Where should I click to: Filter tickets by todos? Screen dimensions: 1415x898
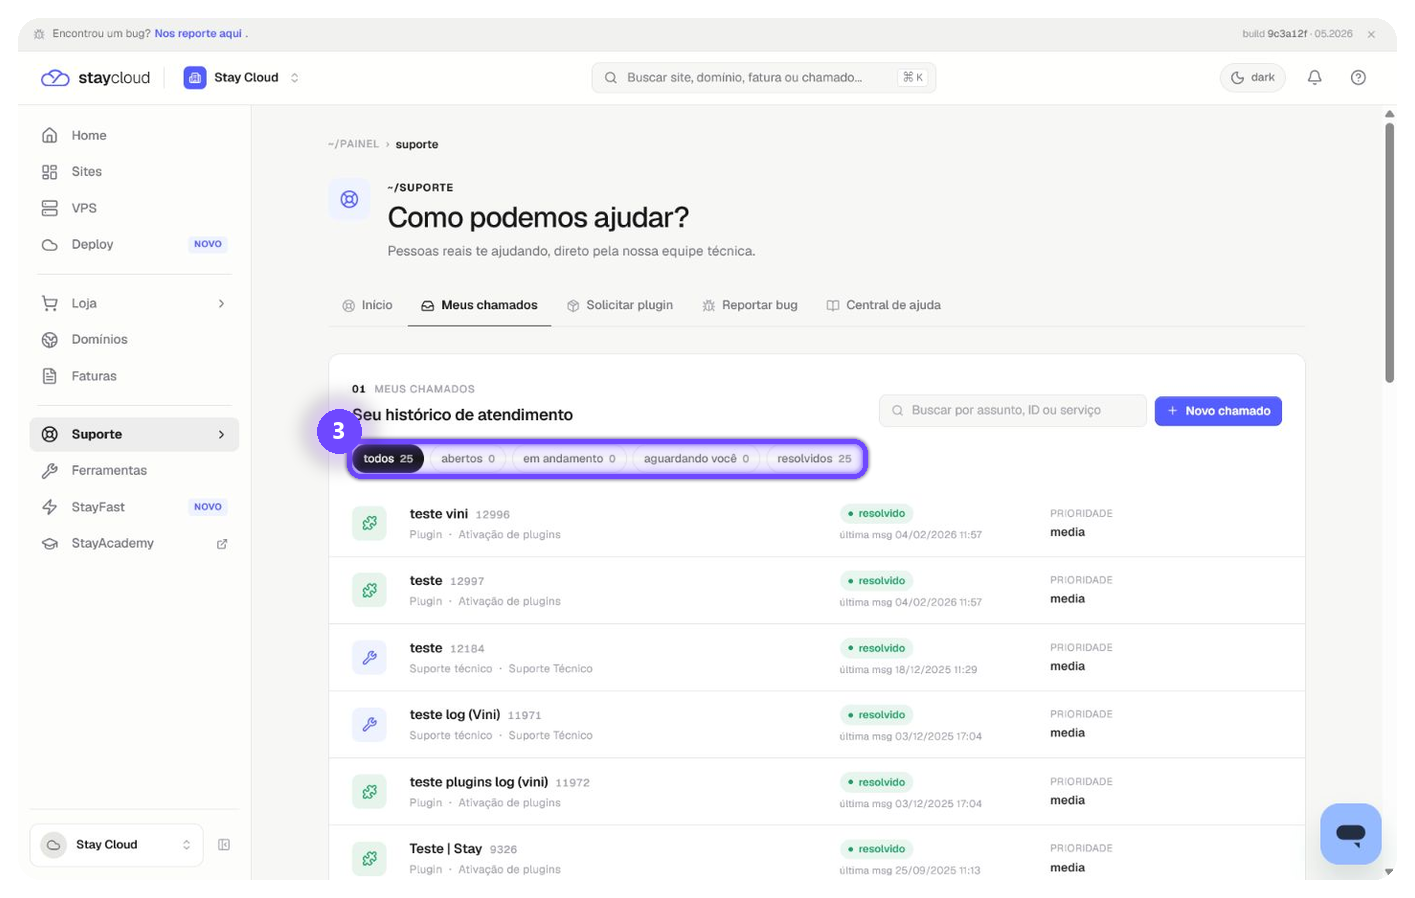click(388, 459)
